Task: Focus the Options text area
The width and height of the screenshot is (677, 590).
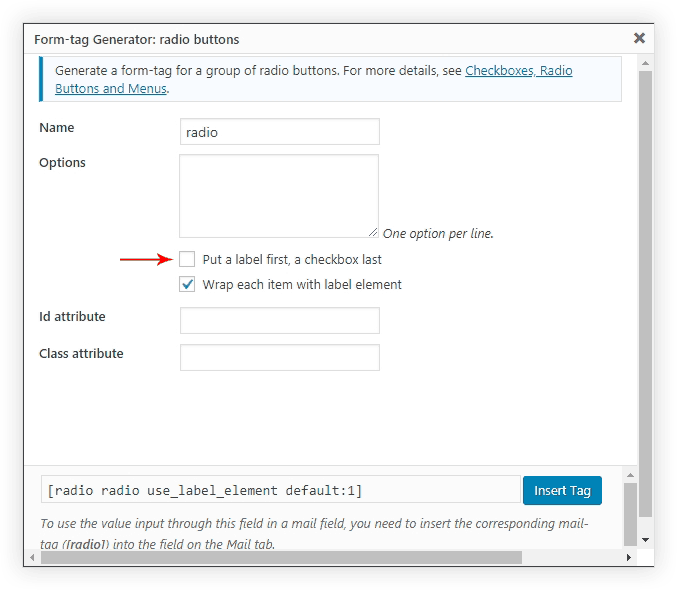Action: (279, 195)
